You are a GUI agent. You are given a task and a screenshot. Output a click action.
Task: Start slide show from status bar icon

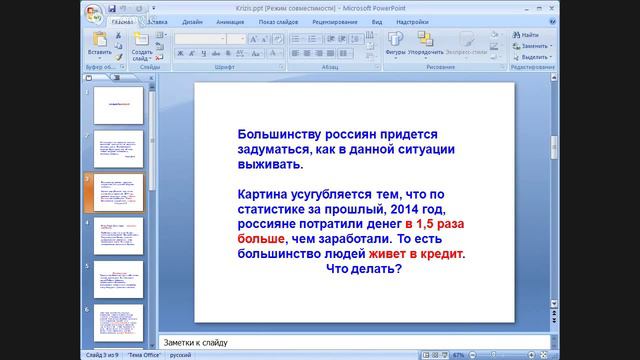coord(444,355)
